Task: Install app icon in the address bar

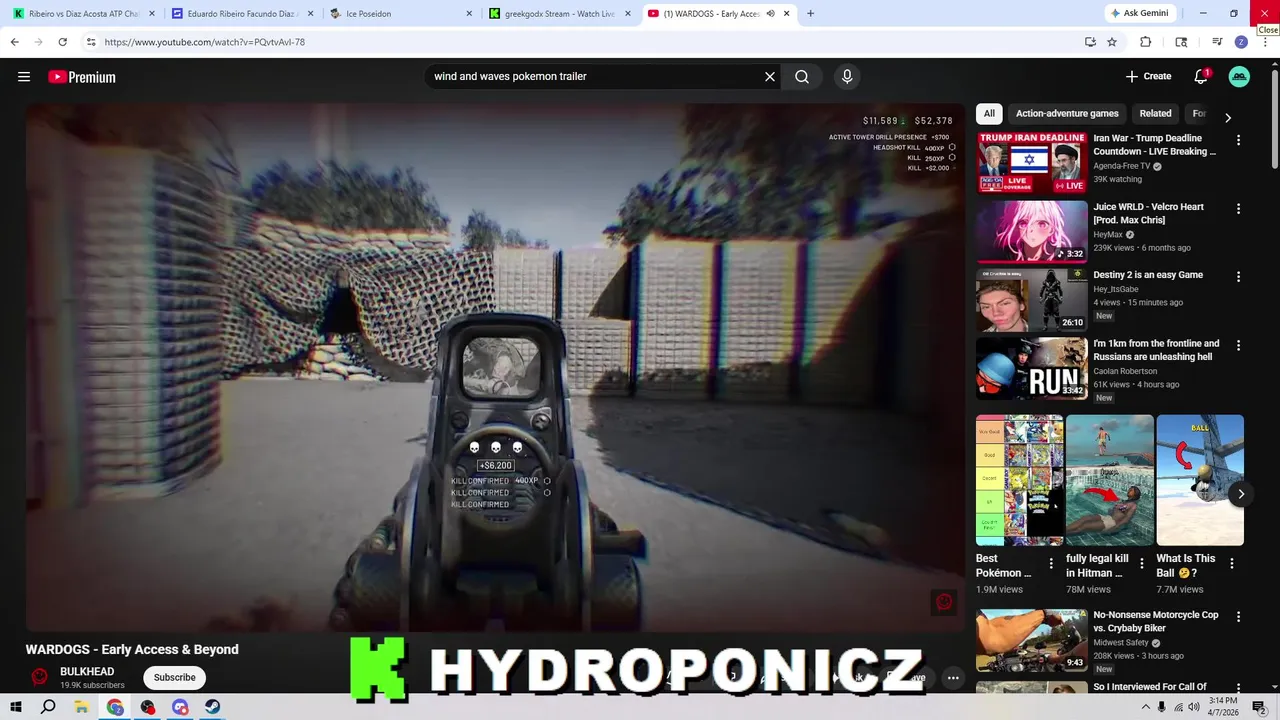Action: [x=1090, y=42]
